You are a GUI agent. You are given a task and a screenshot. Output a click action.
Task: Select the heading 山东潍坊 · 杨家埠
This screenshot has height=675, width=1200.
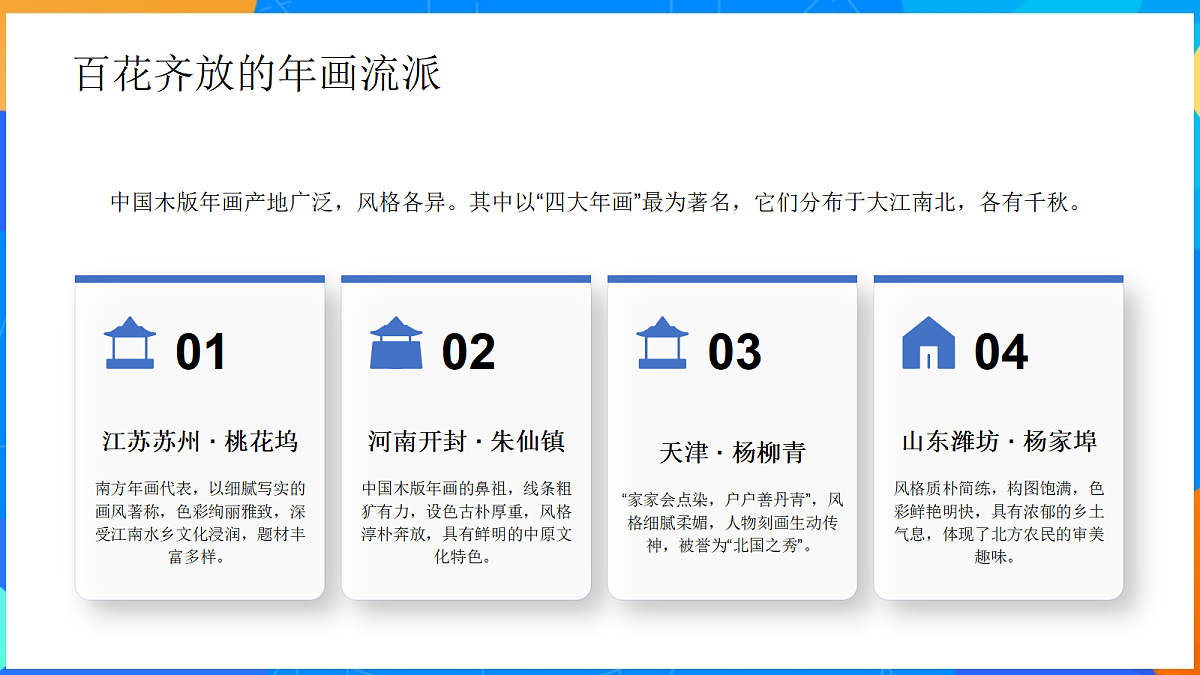tap(999, 441)
